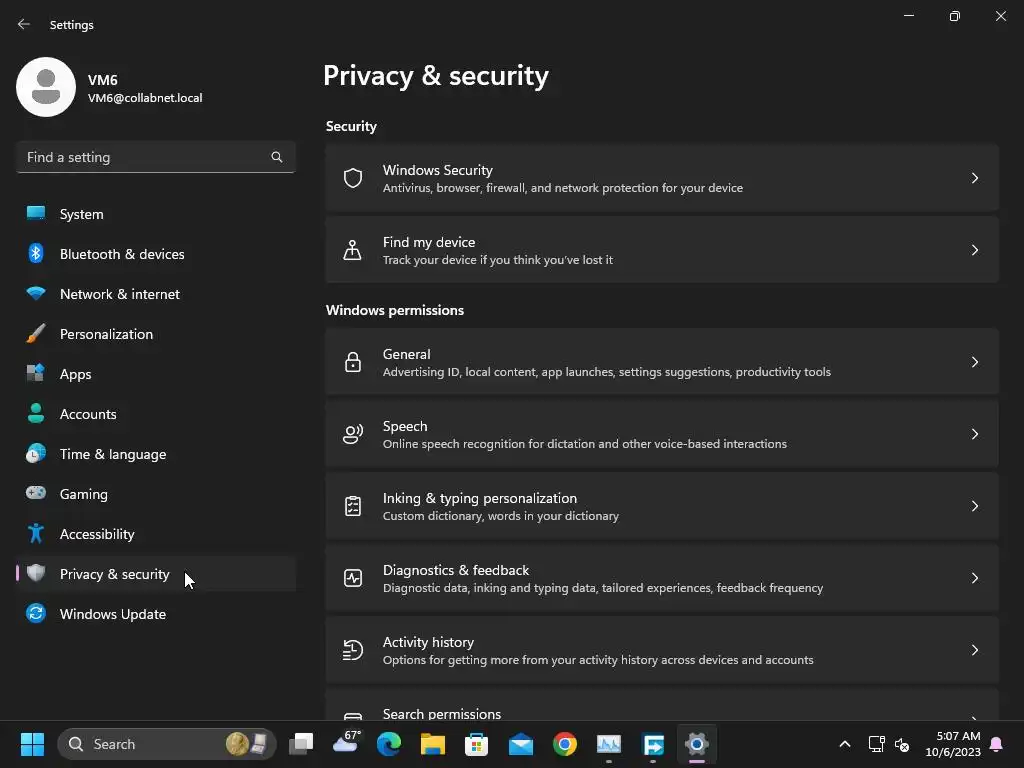This screenshot has height=768, width=1024.
Task: Click the Bluetooth icon in sidebar
Action: tap(36, 253)
